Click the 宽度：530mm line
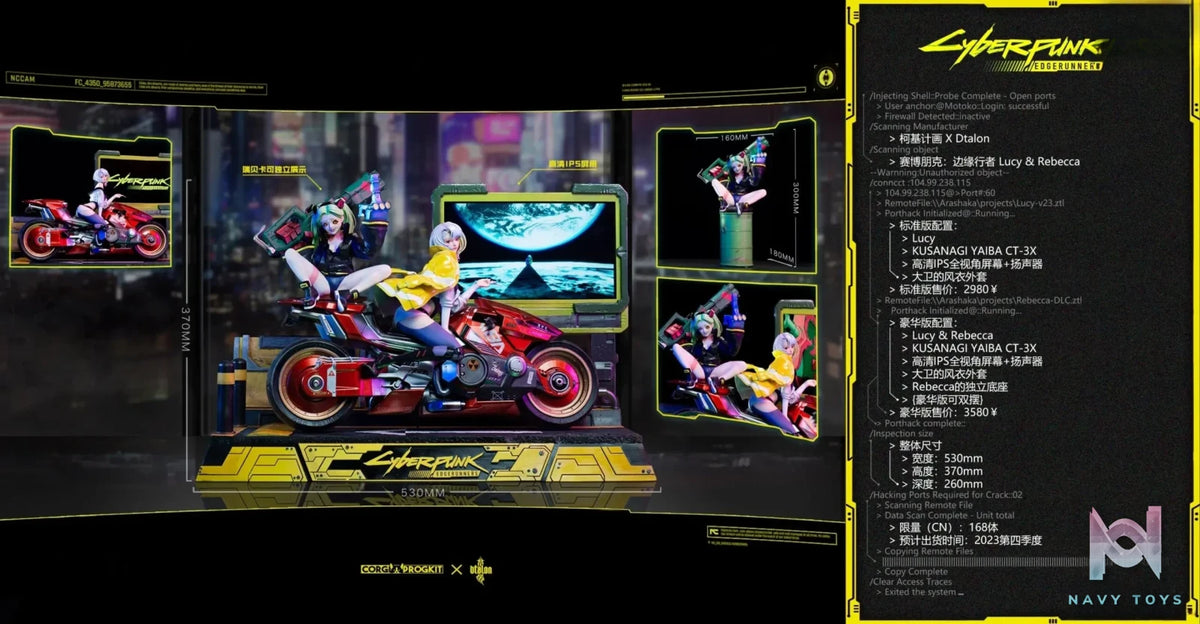This screenshot has width=1200, height=624. point(942,458)
